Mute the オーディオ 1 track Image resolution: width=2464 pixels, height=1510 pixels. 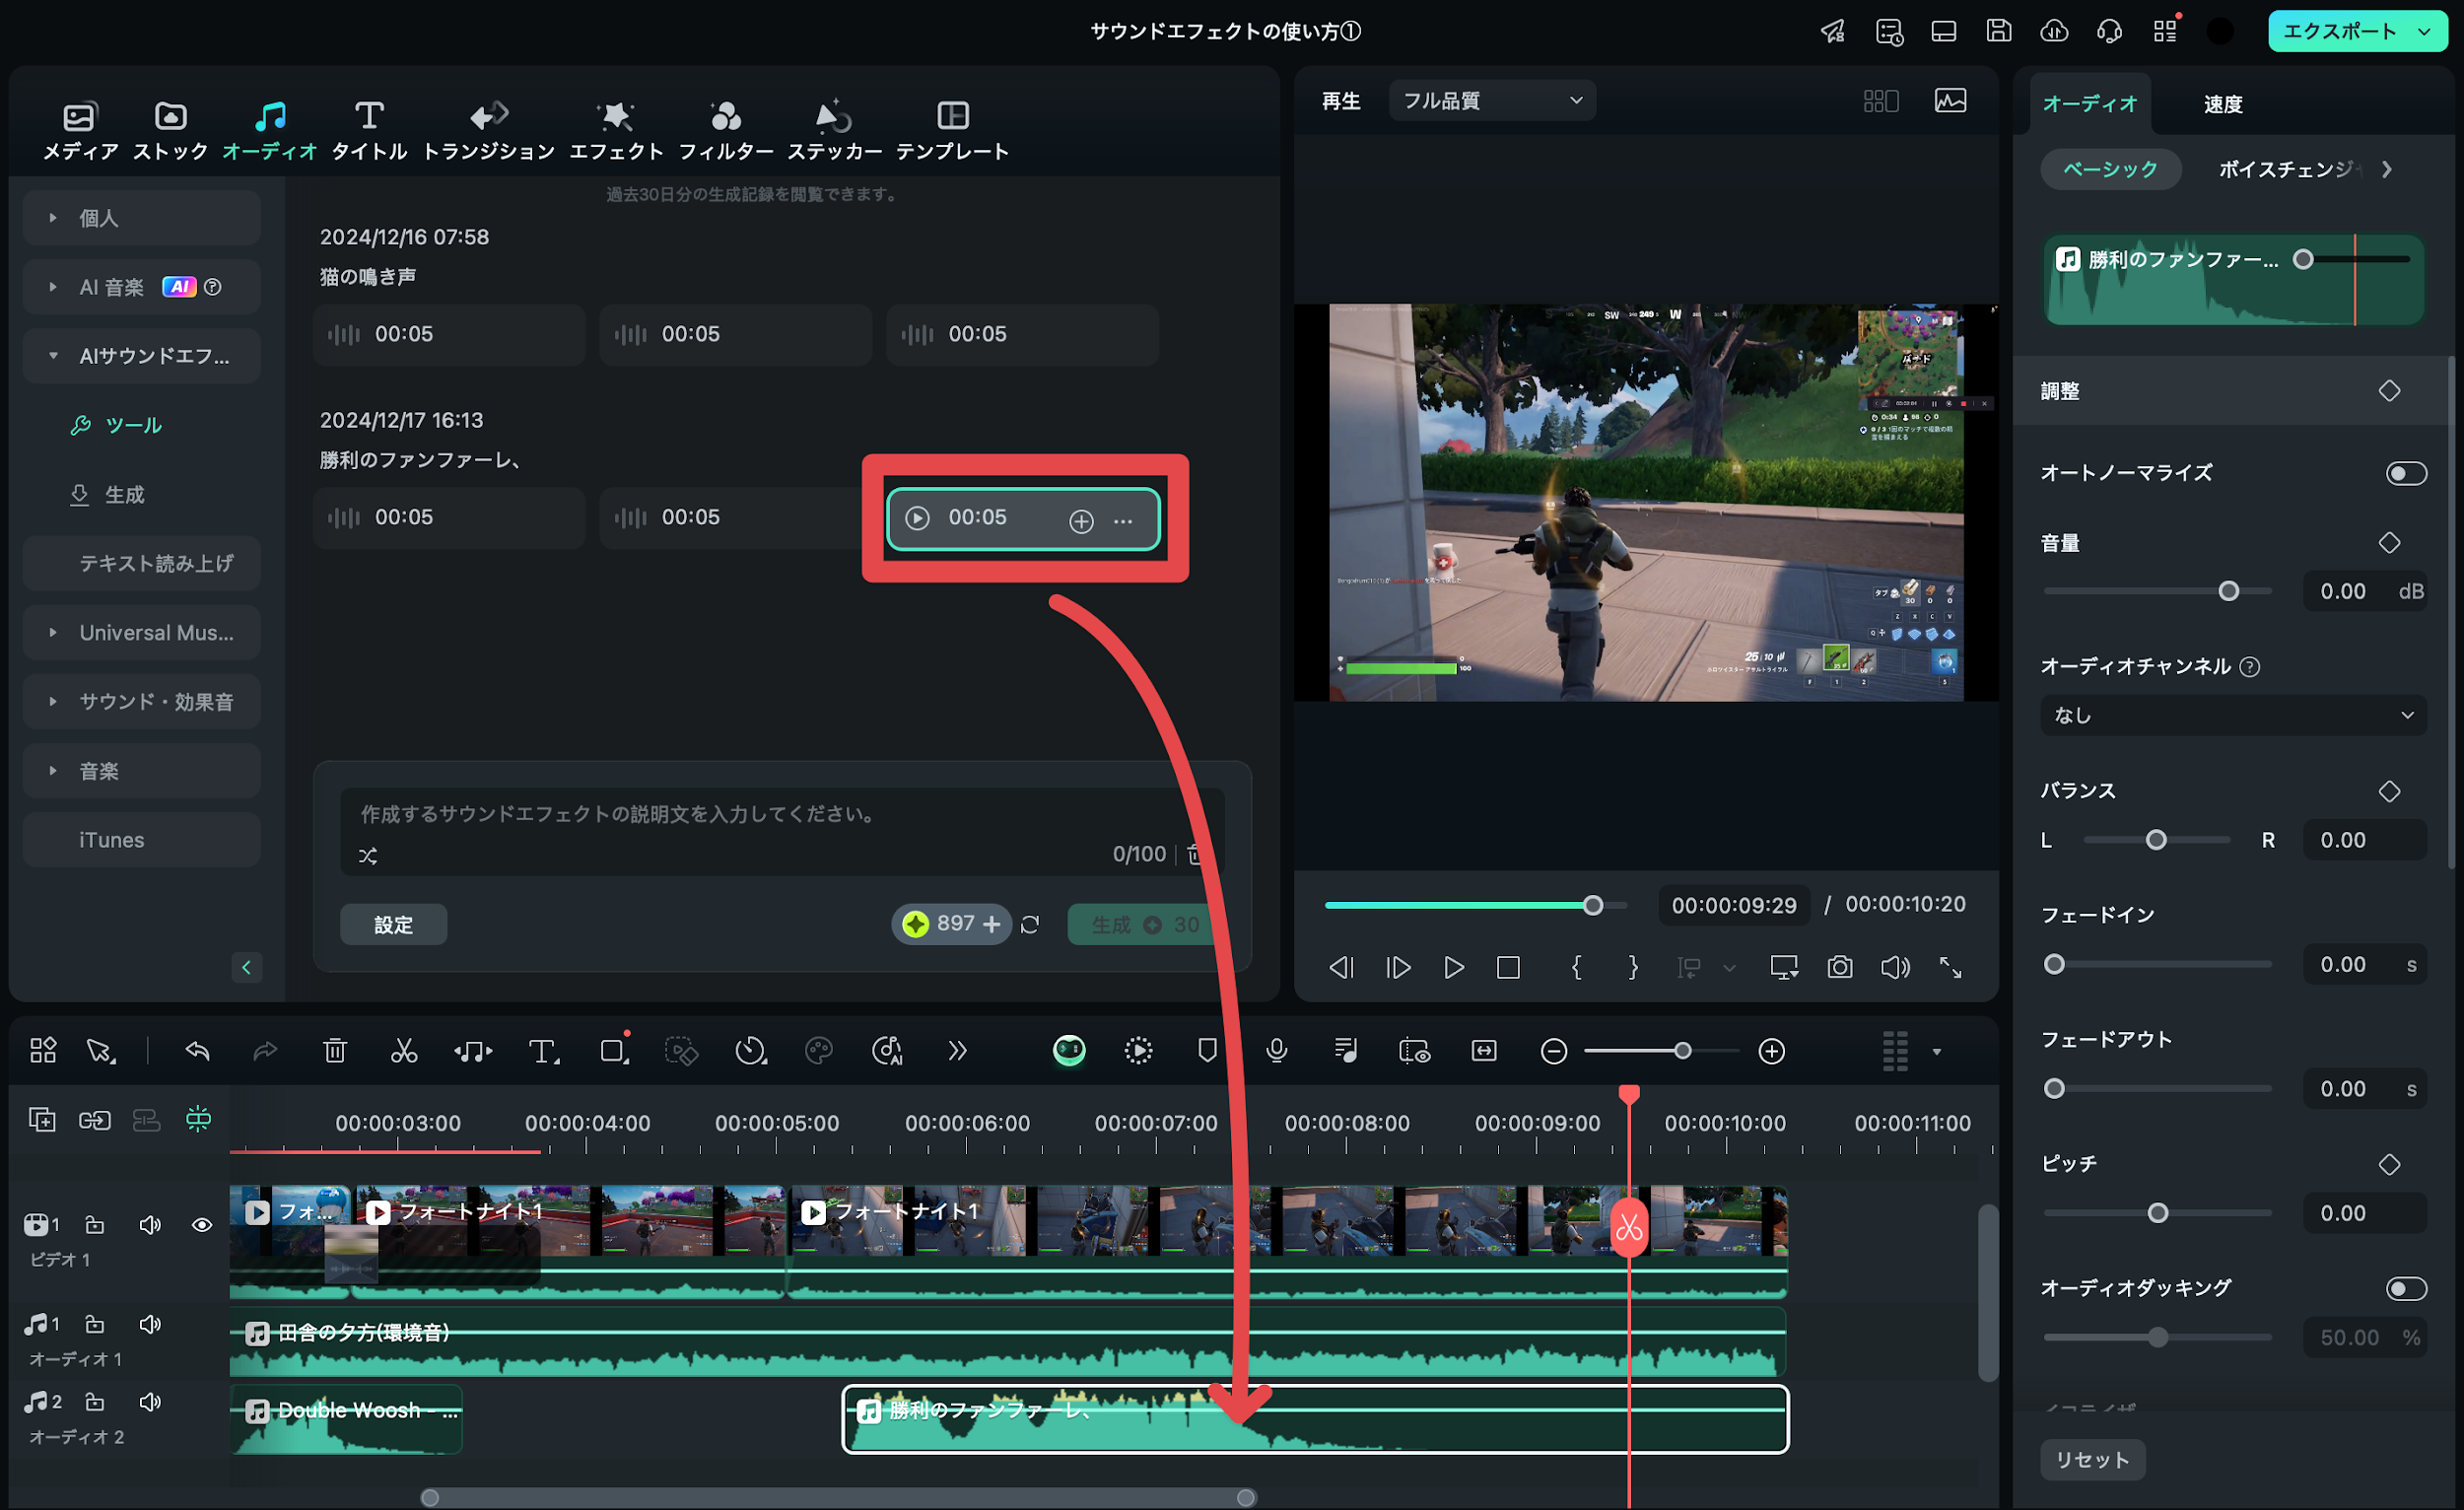point(150,1325)
